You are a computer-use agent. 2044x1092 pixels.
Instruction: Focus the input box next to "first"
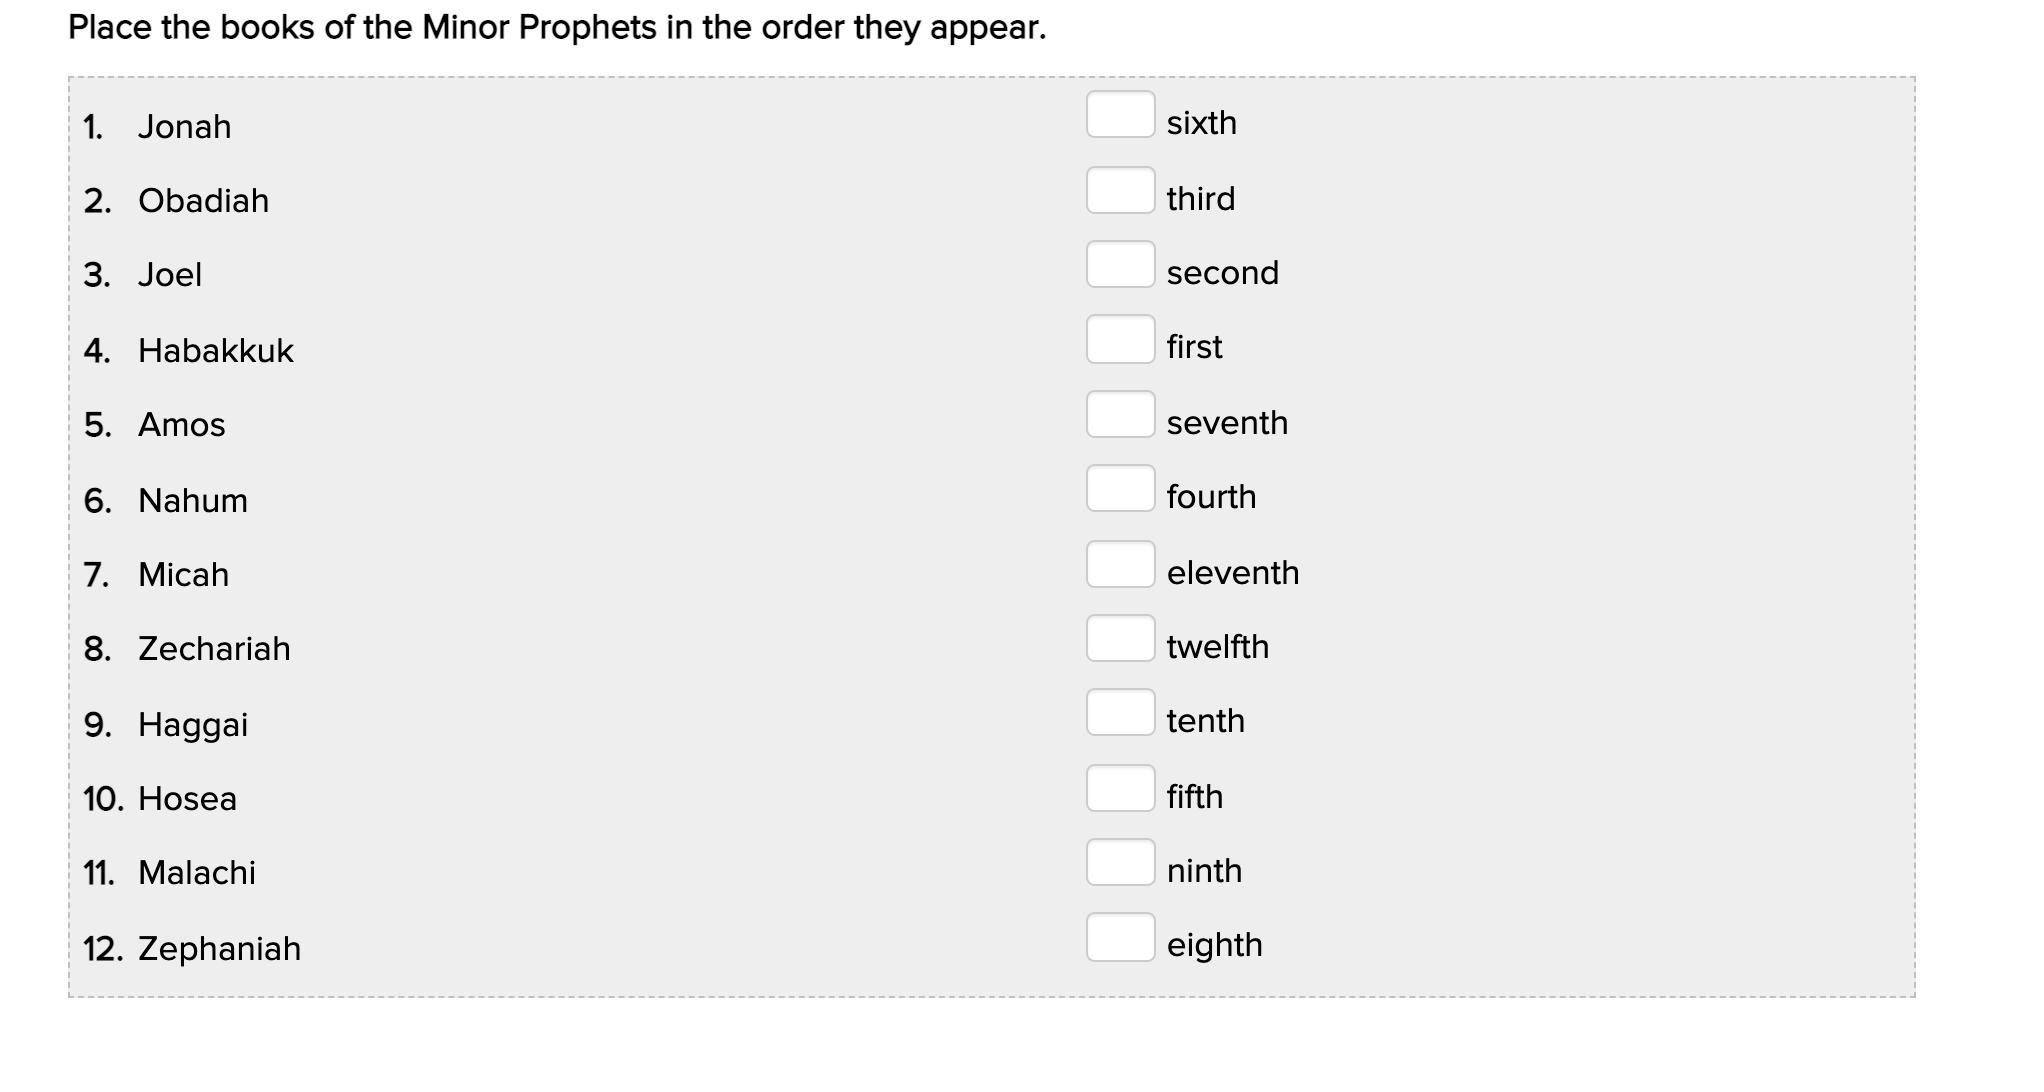pos(1120,339)
